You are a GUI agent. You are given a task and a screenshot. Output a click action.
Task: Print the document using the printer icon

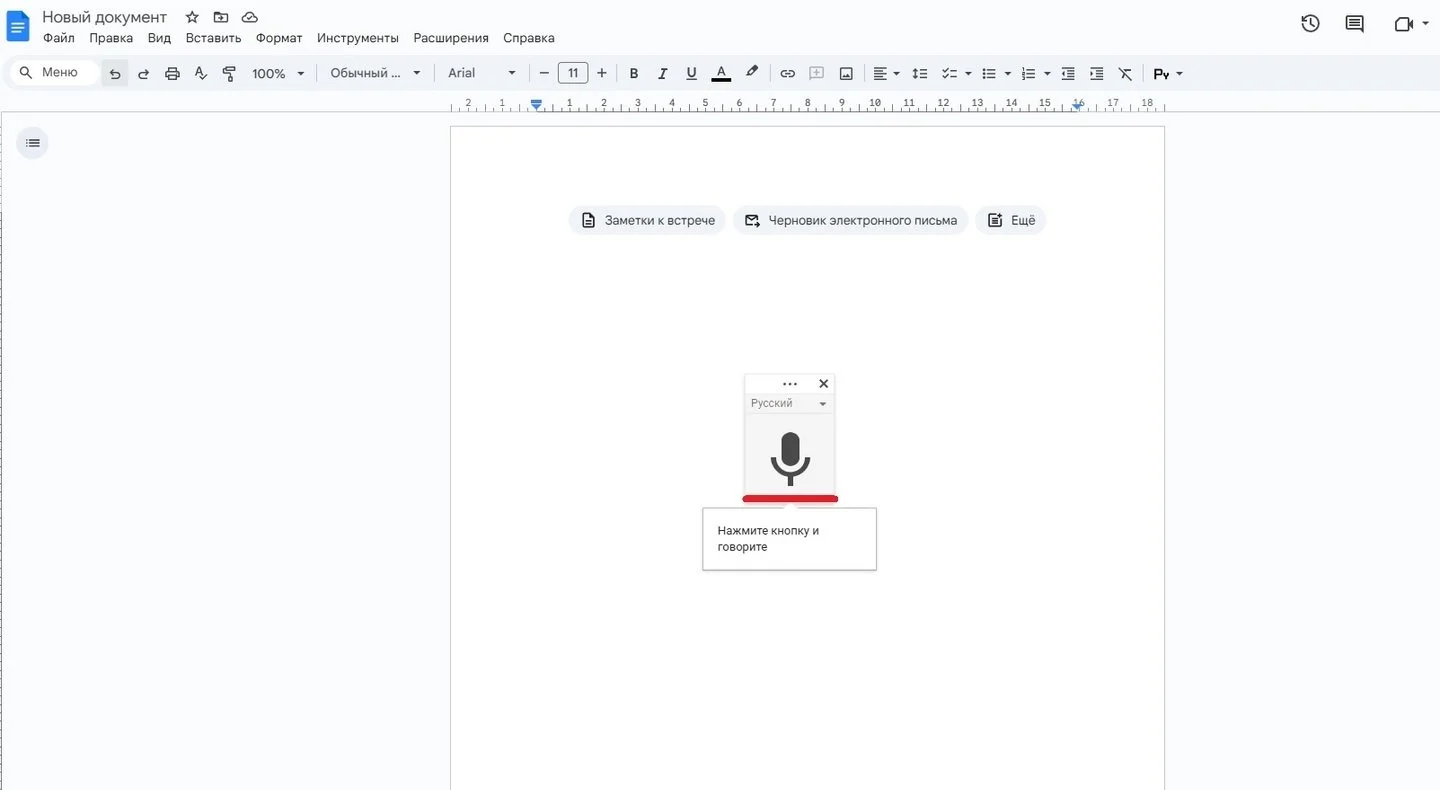[x=172, y=73]
